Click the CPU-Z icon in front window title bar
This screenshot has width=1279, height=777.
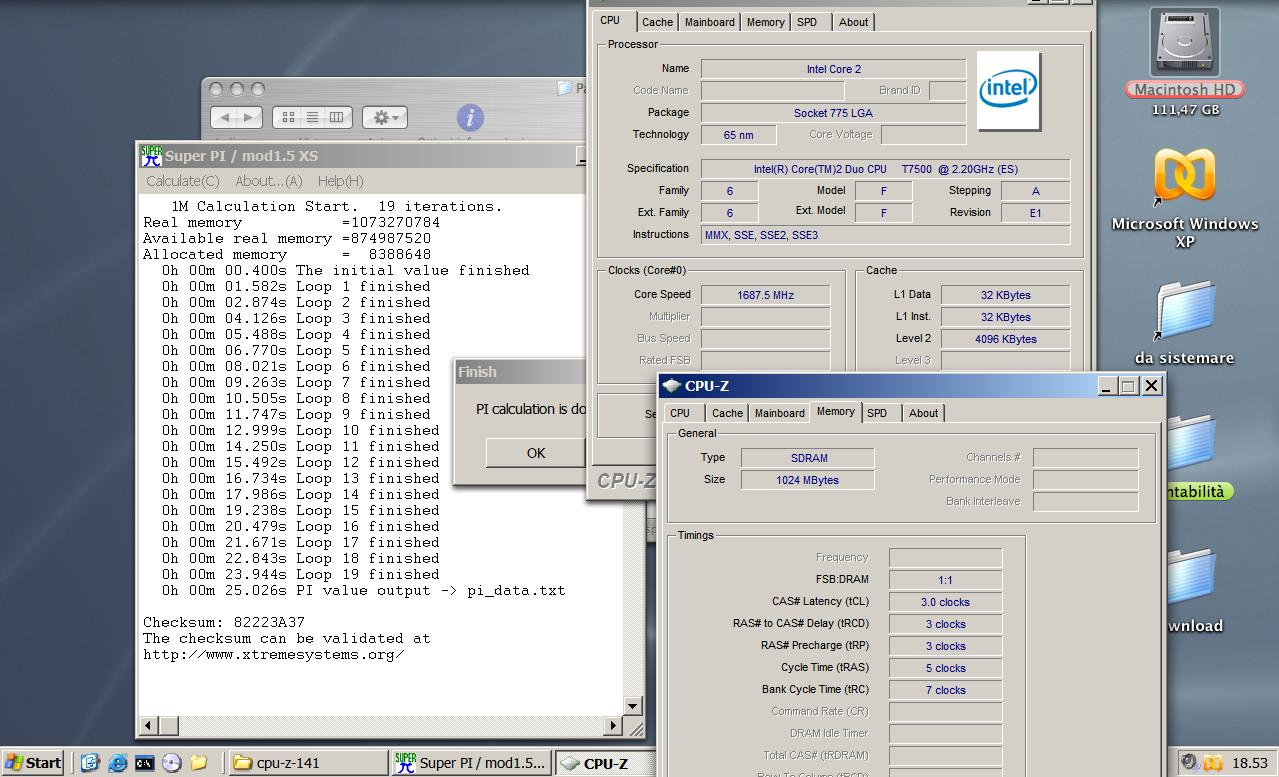point(672,386)
